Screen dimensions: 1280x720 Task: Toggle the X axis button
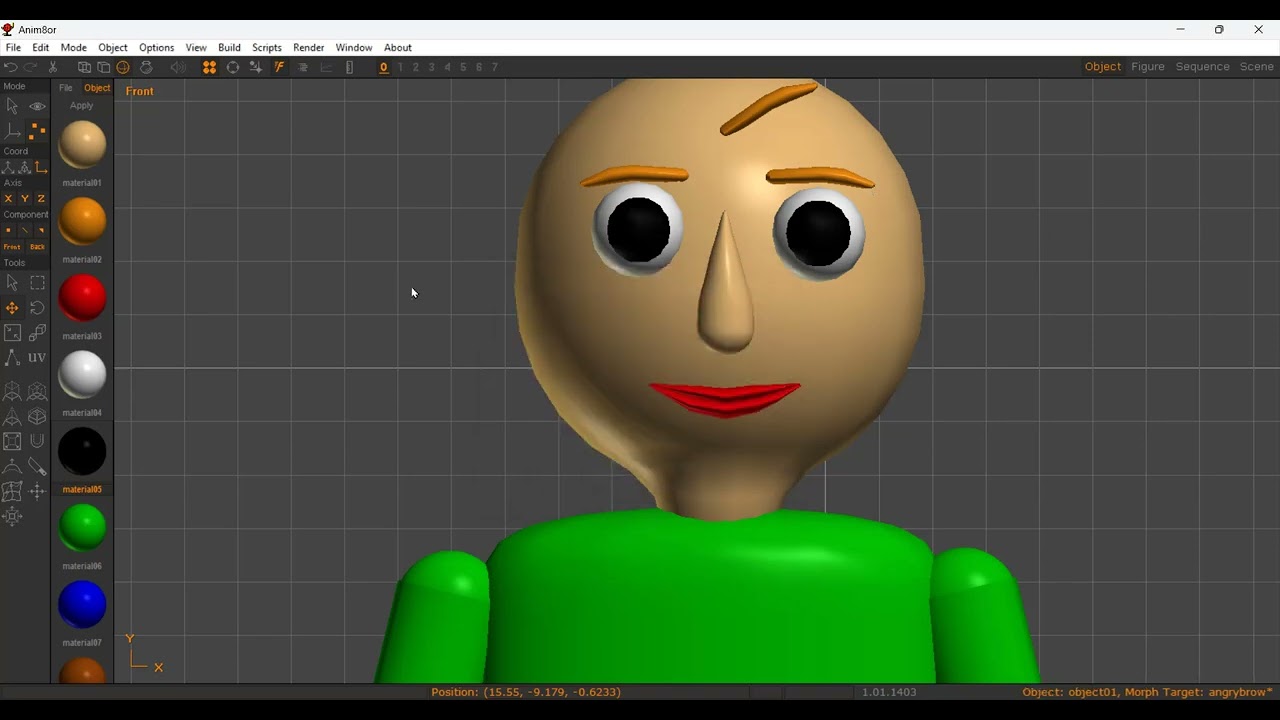coord(8,199)
